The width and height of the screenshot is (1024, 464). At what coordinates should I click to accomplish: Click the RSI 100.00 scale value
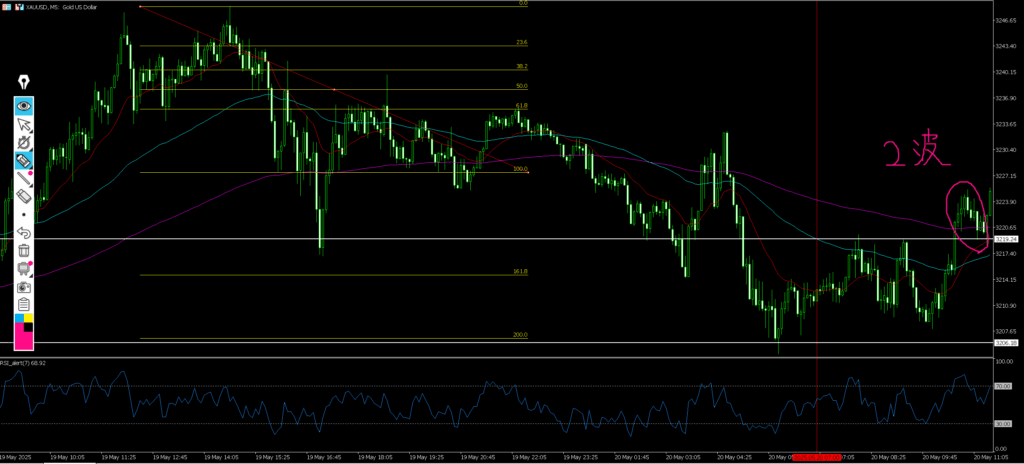(1004, 361)
